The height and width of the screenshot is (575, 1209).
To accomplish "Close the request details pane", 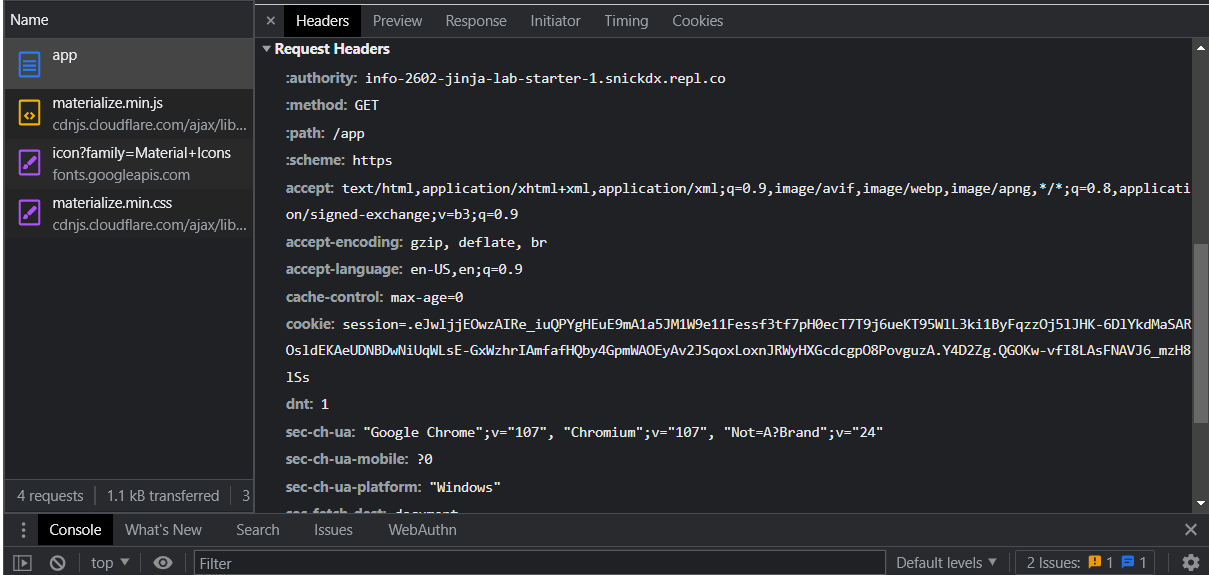I will (270, 21).
